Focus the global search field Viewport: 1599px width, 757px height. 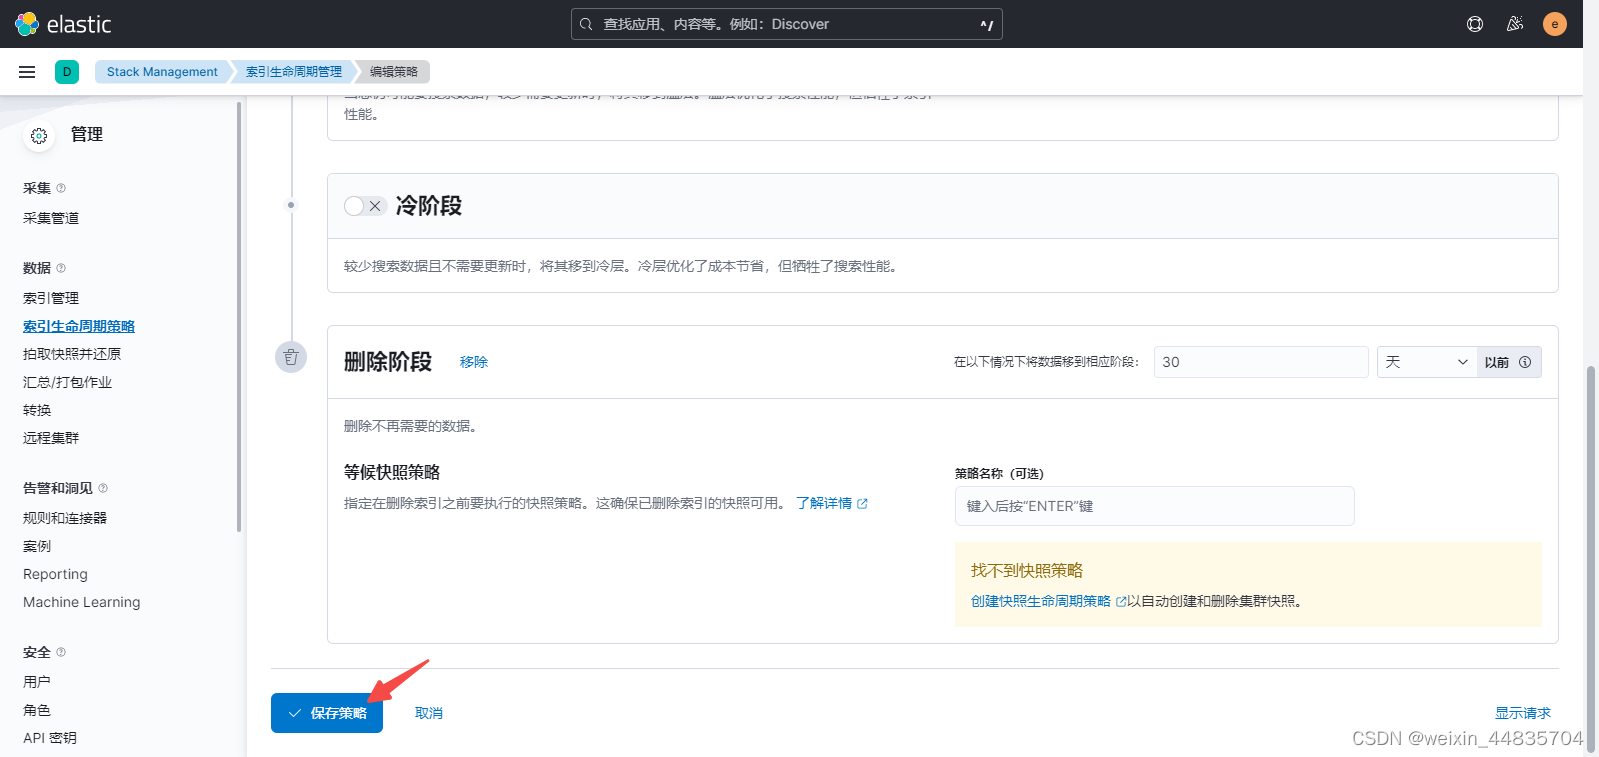pos(787,24)
